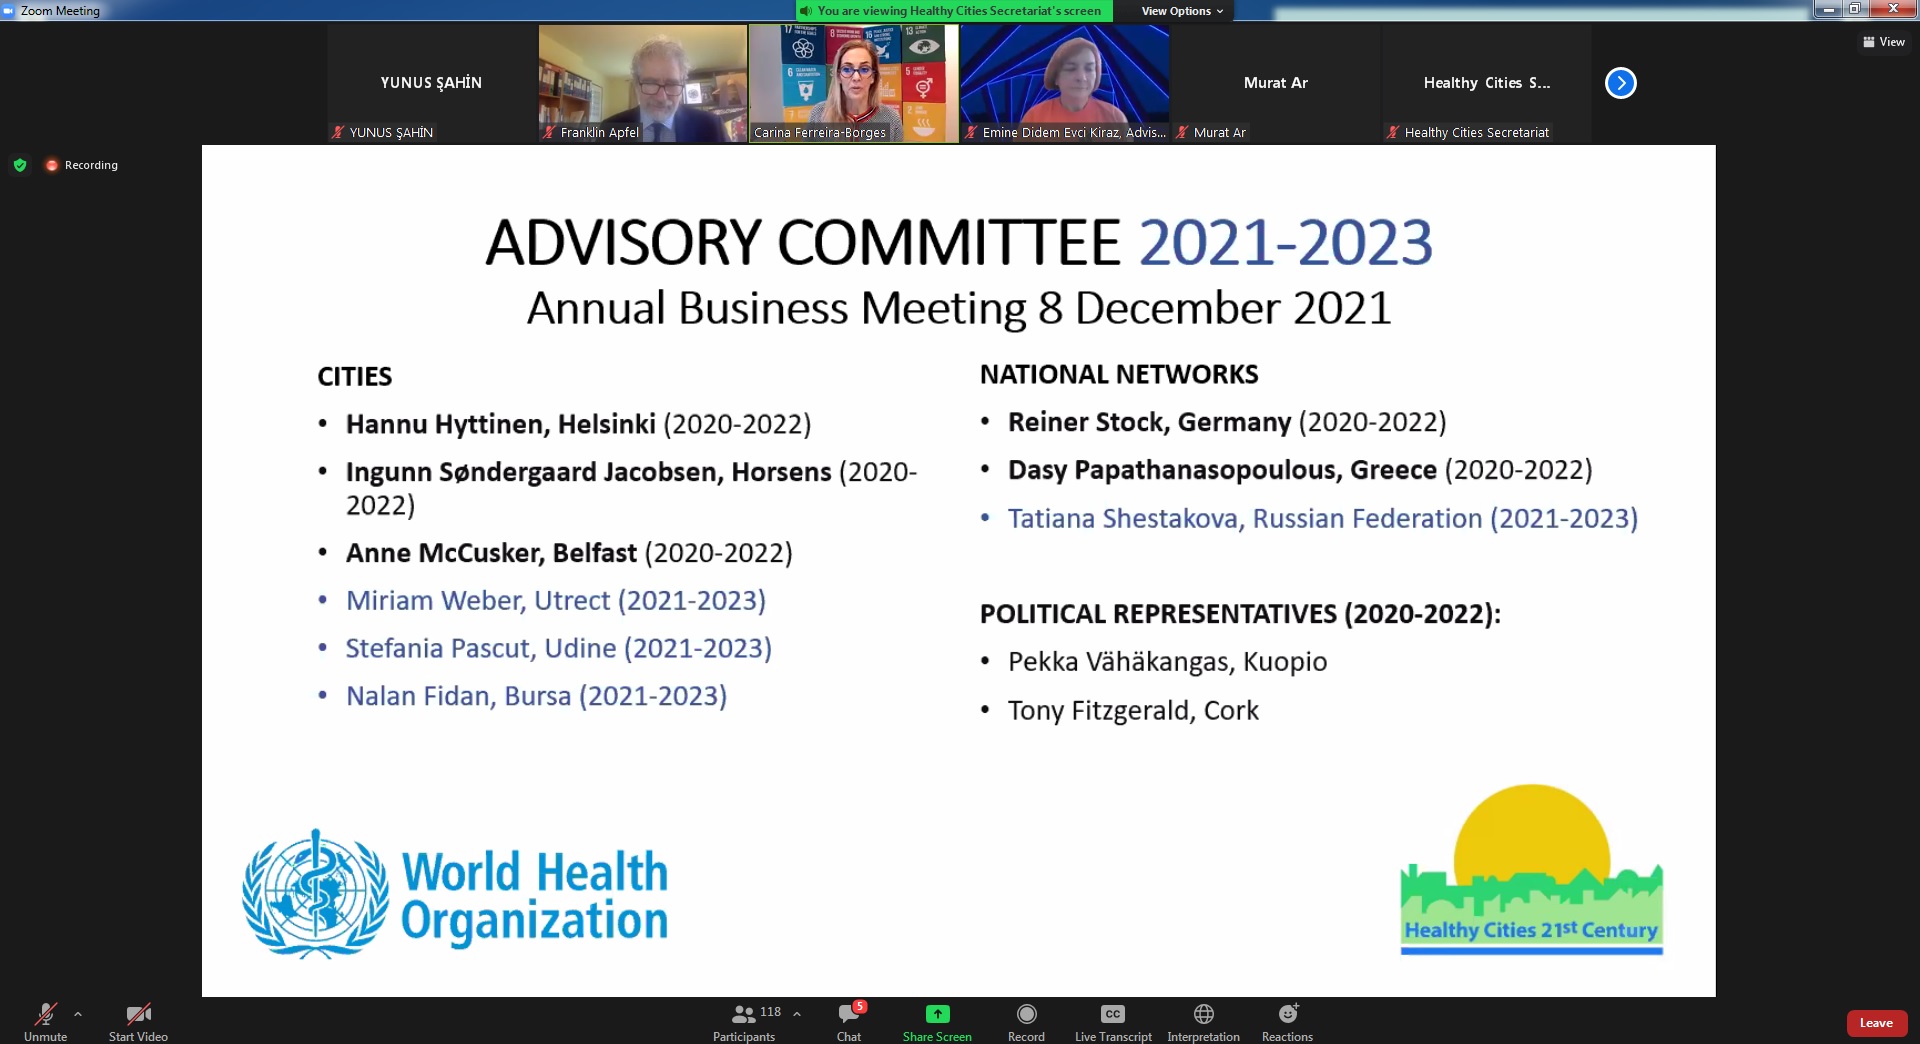Viewport: 1920px width, 1044px height.
Task: Click 'Dasy Papathanasopoulous, Greece' entry
Action: pyautogui.click(x=1300, y=470)
